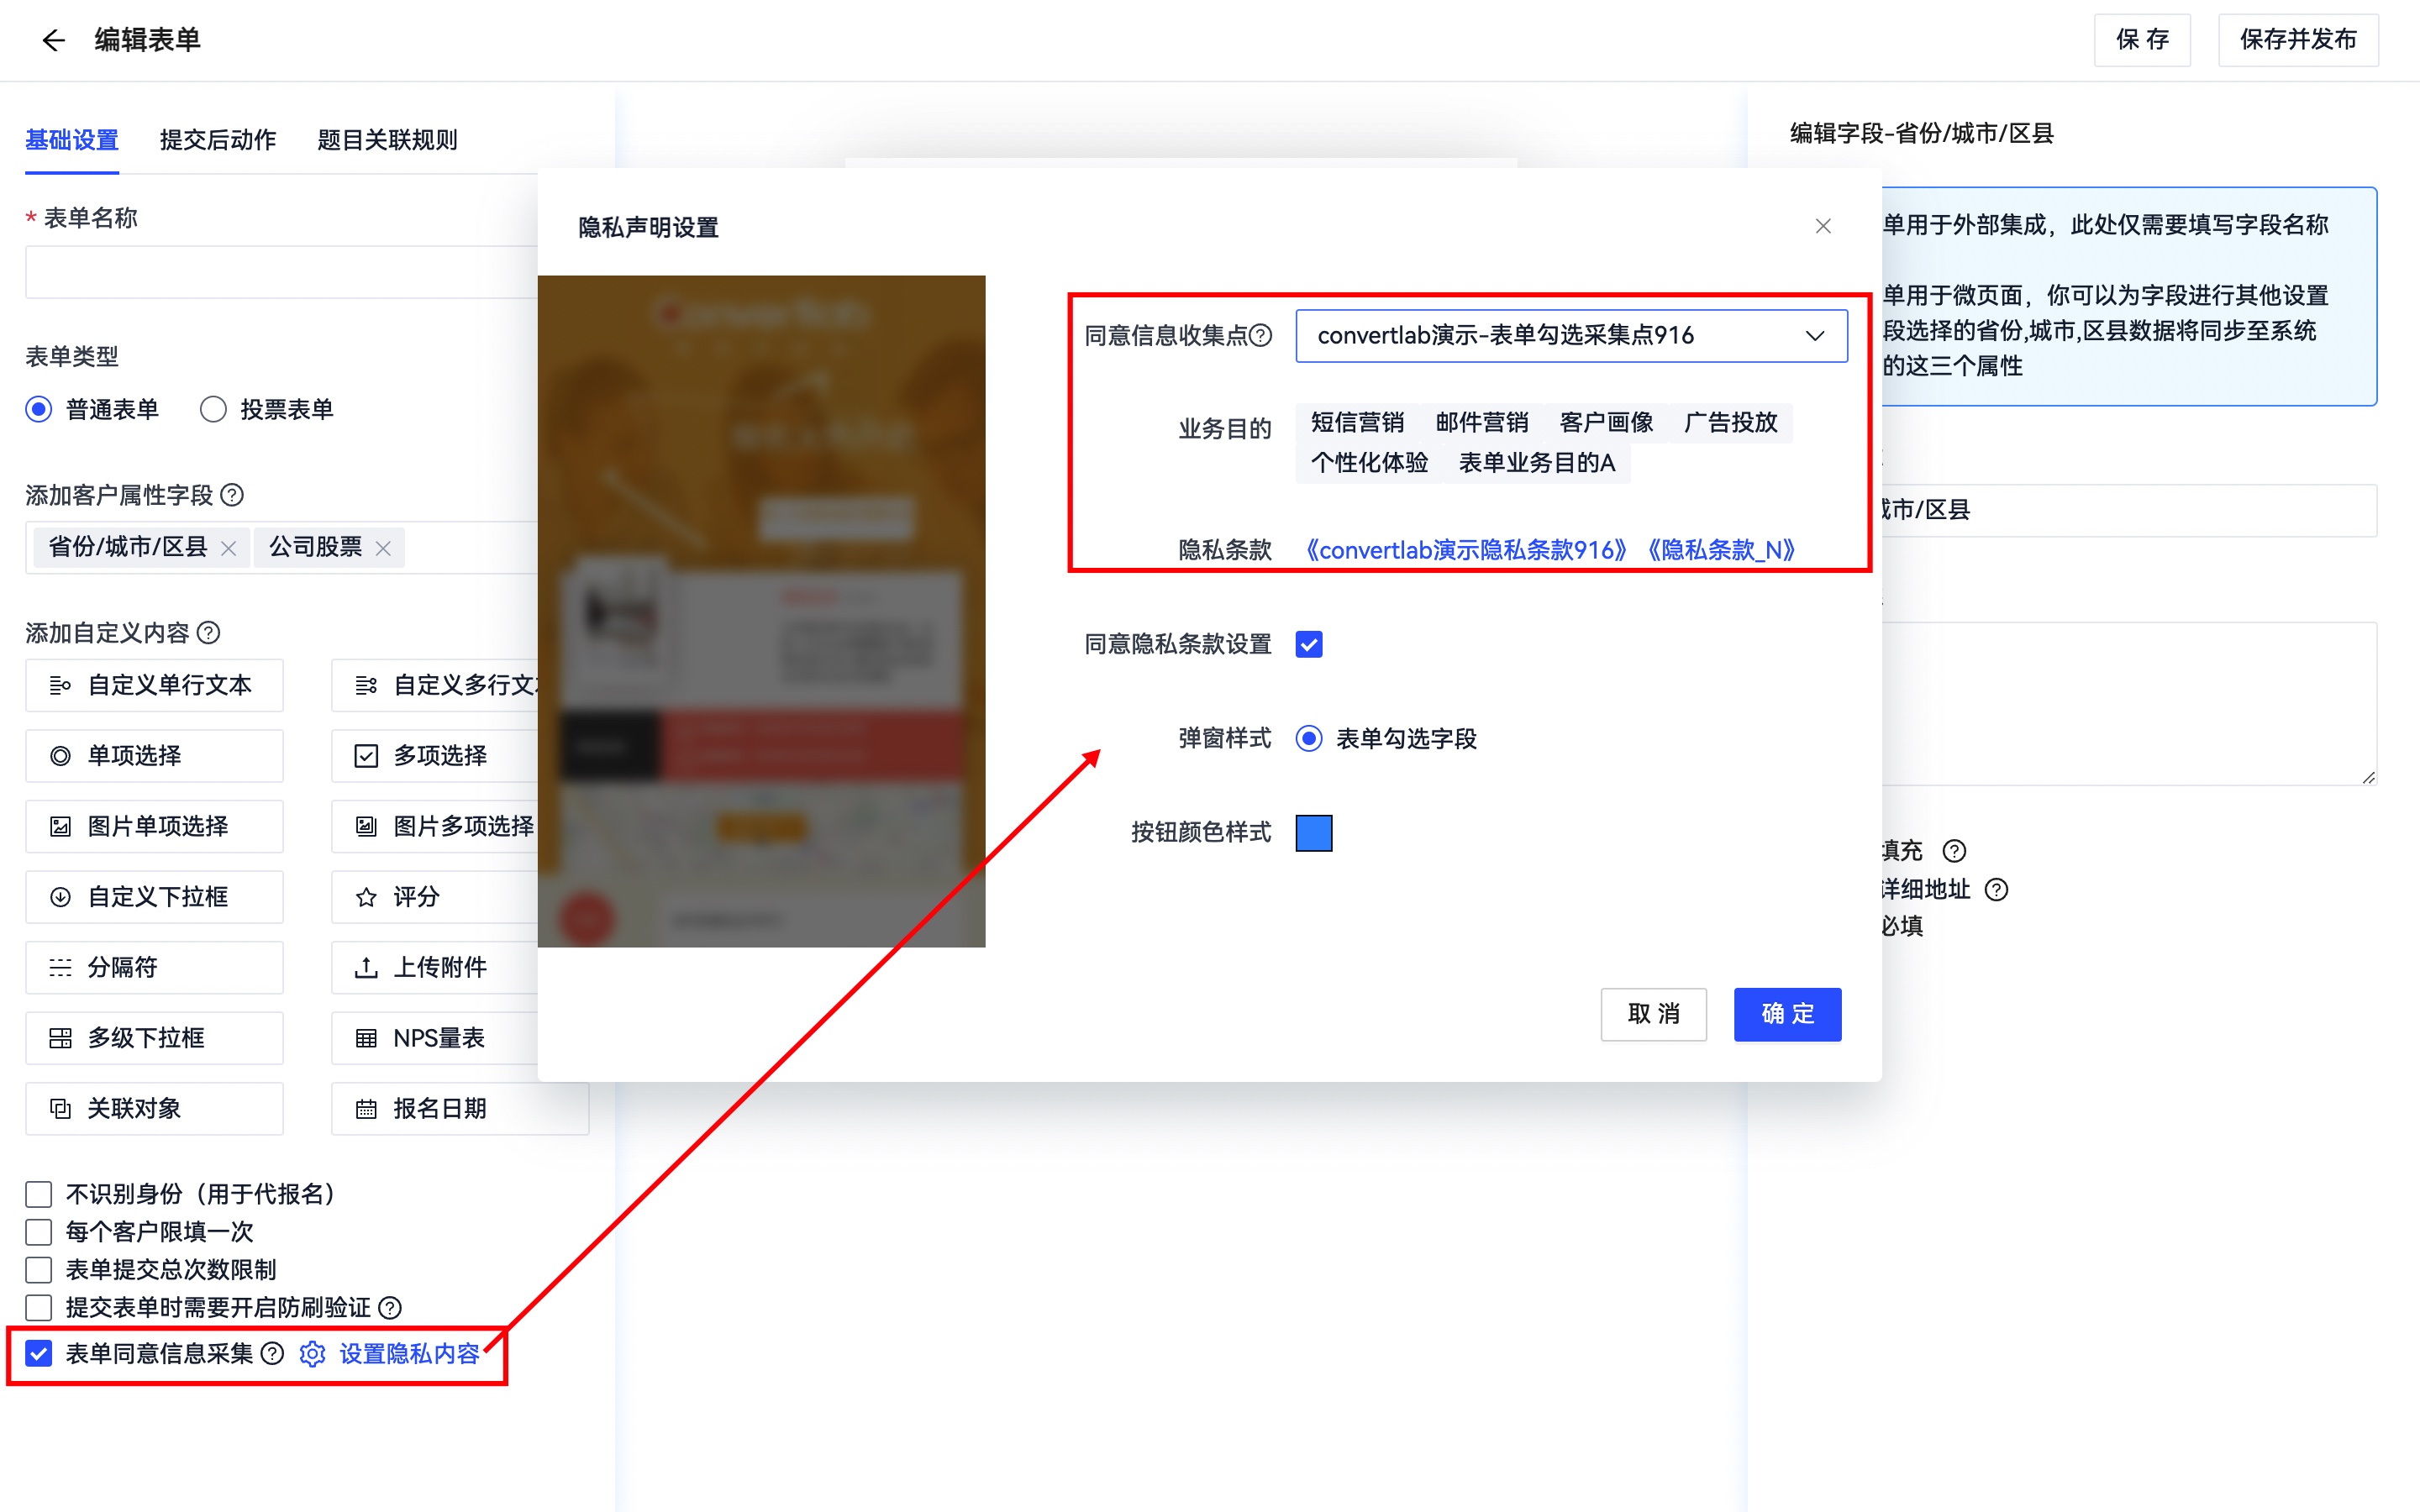Select 投票表单 radio button
This screenshot has width=2420, height=1512.
tap(213, 410)
